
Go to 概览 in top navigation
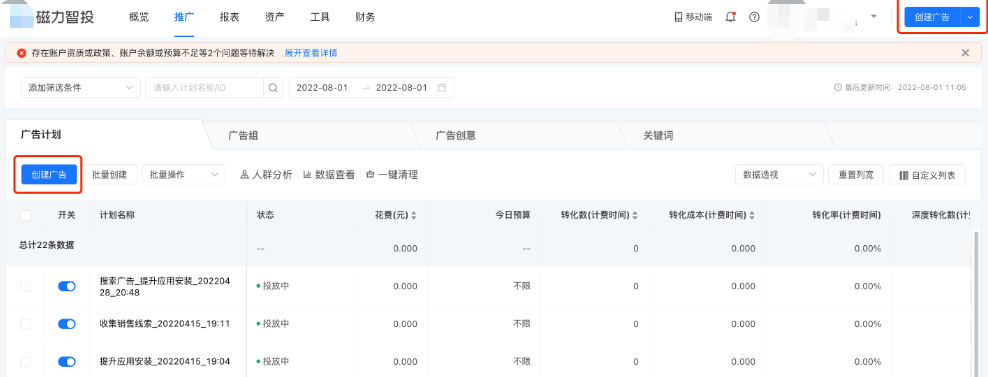pos(139,17)
